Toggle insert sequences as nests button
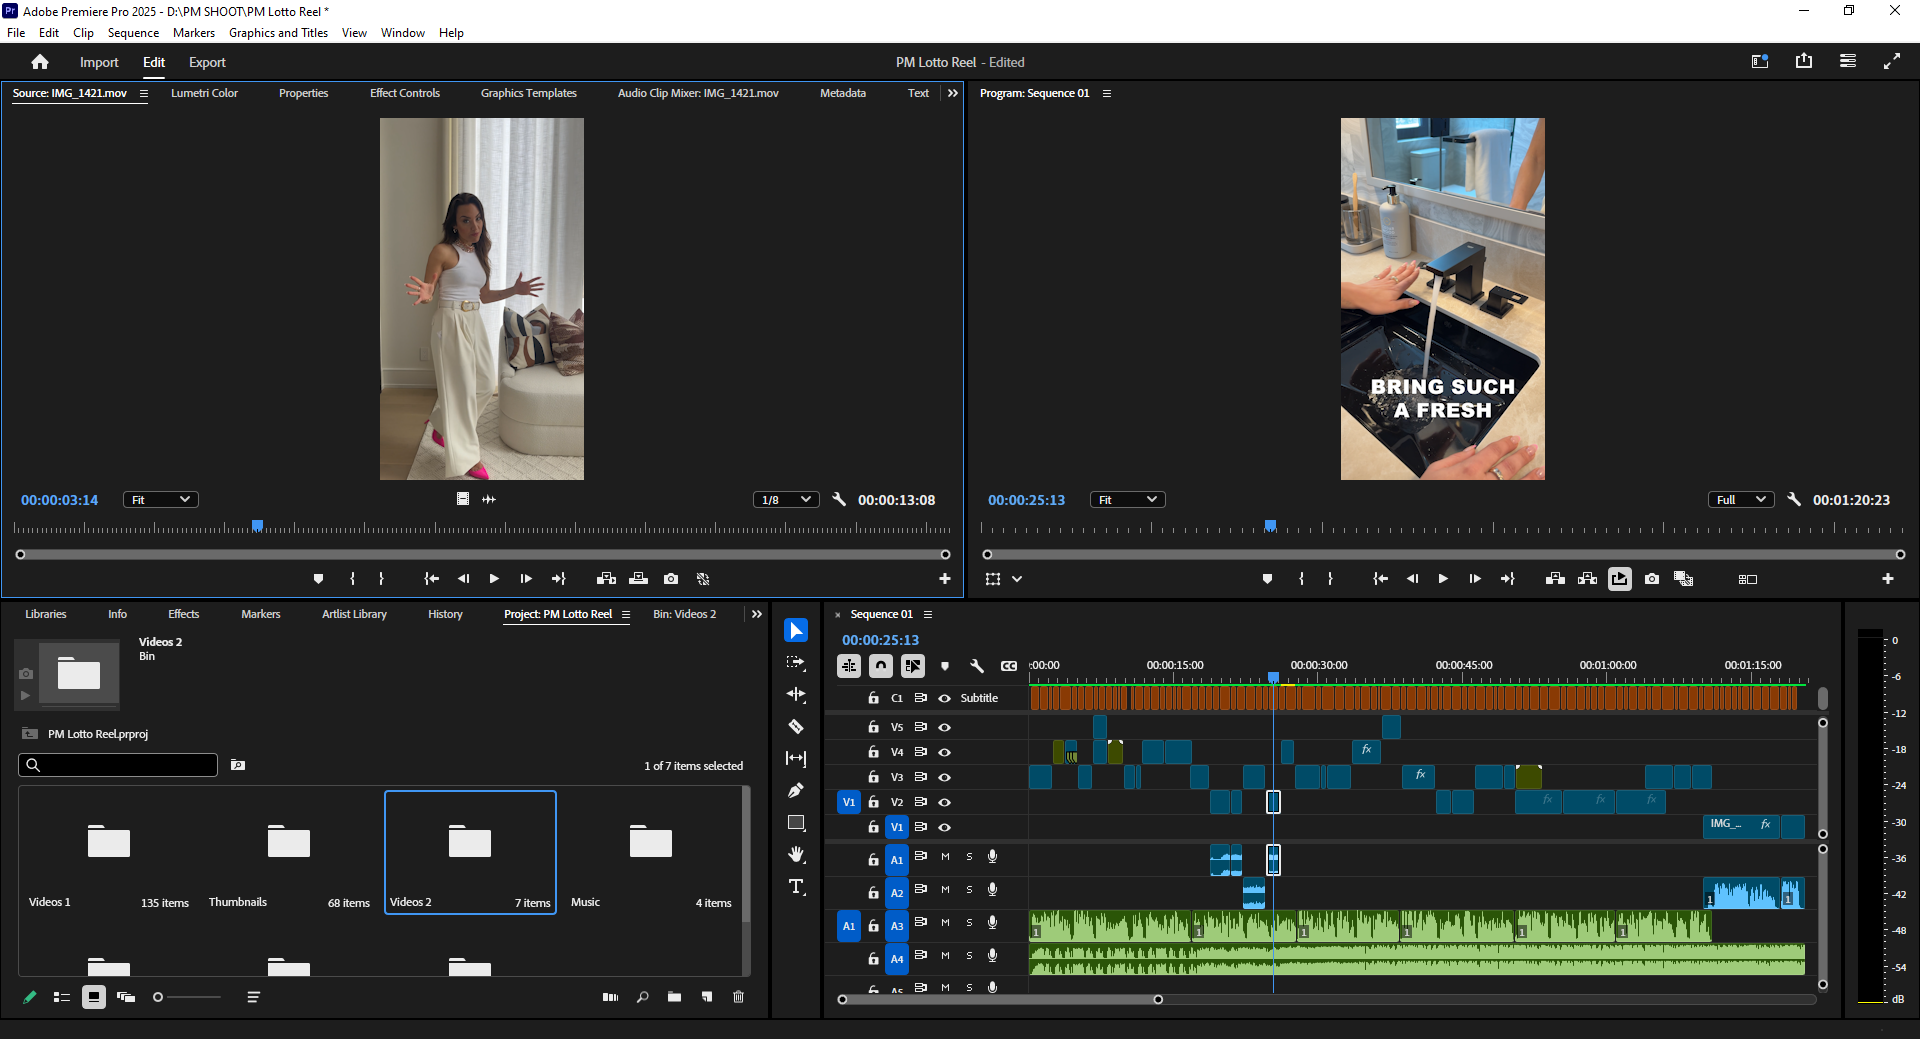 pos(849,666)
